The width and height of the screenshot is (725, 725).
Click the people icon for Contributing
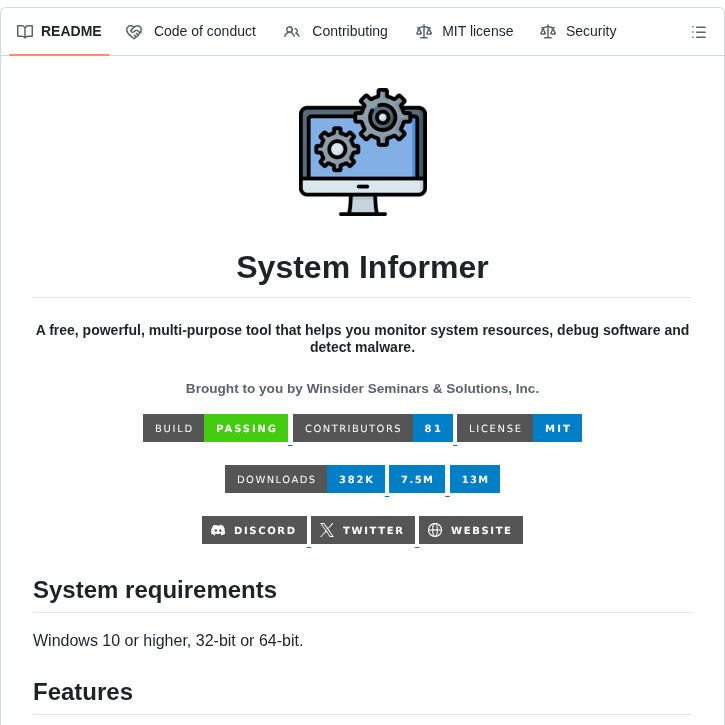coord(292,32)
